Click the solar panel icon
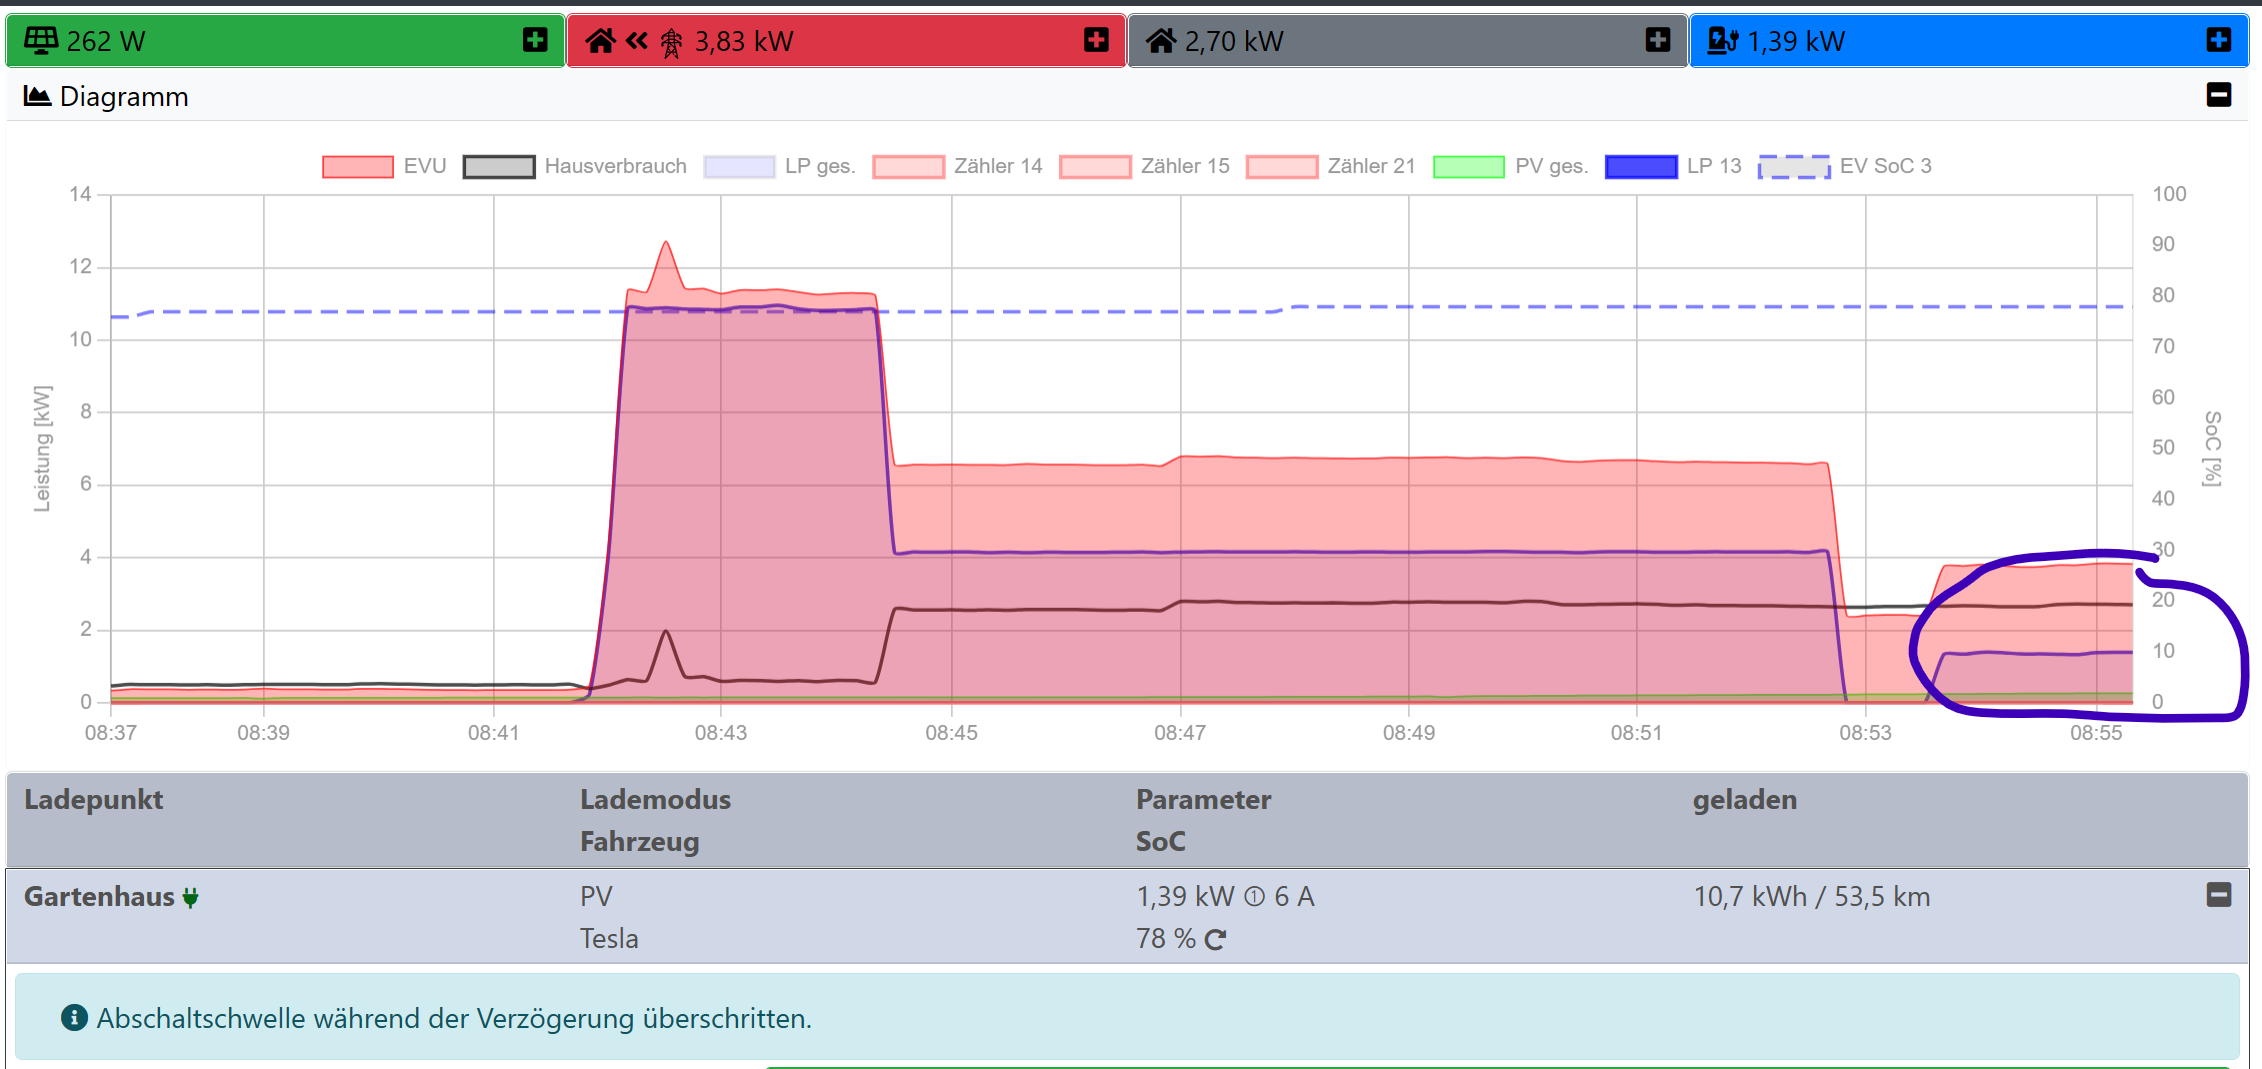This screenshot has height=1069, width=2262. click(41, 40)
